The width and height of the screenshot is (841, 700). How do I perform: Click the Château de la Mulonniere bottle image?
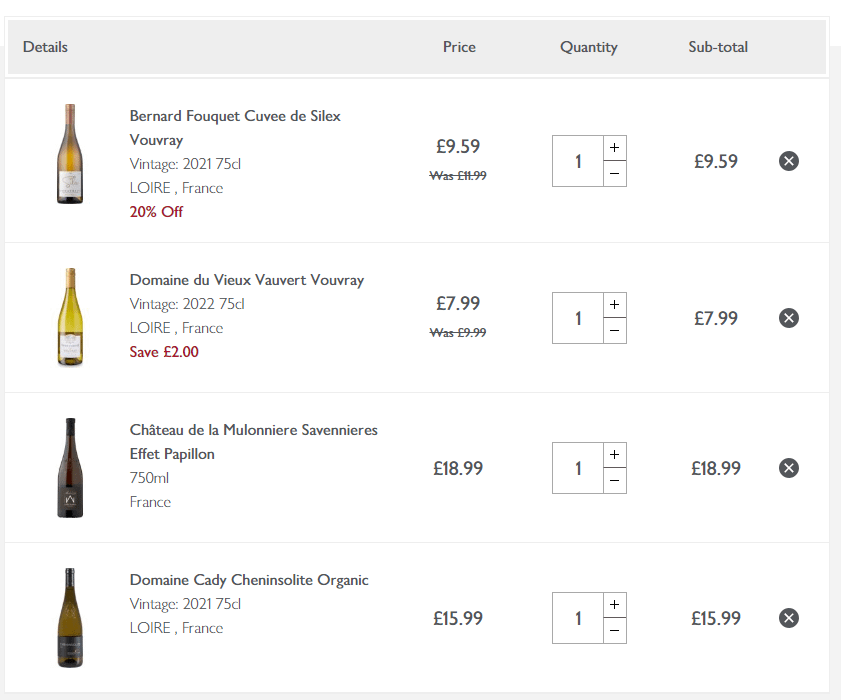tap(69, 467)
